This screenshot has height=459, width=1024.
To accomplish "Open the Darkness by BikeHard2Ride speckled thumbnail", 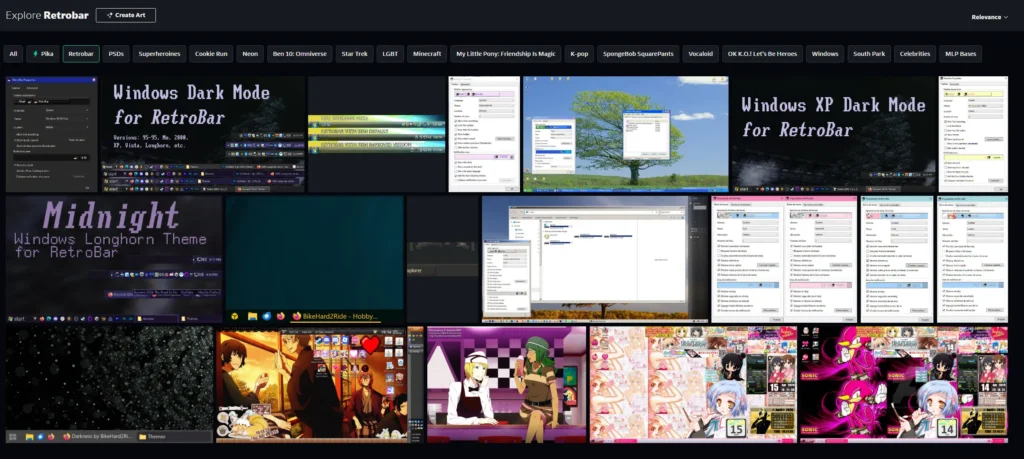I will pos(109,384).
